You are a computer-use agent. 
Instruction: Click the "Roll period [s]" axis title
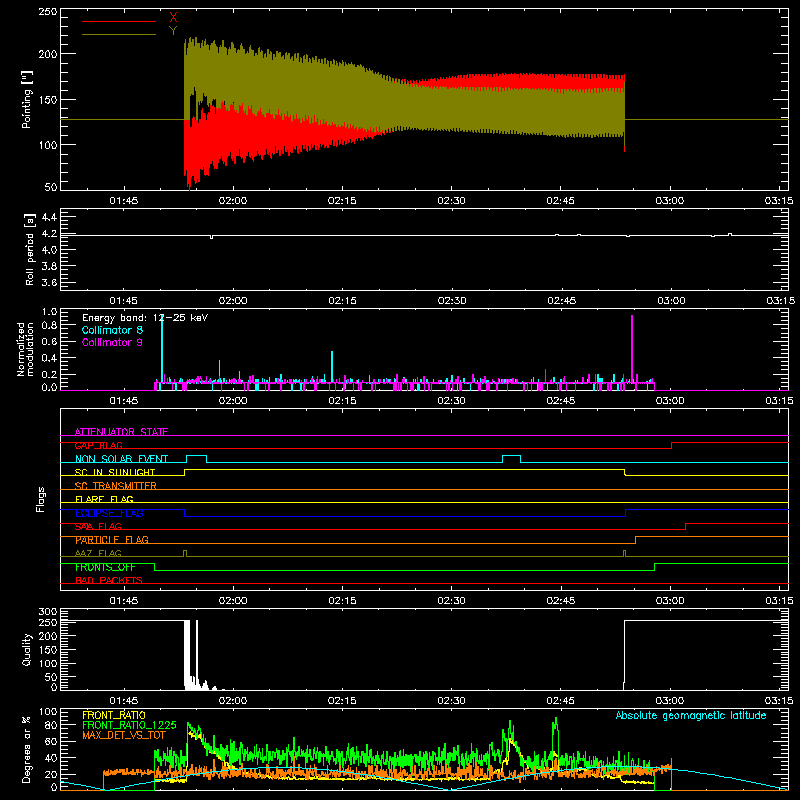click(29, 249)
